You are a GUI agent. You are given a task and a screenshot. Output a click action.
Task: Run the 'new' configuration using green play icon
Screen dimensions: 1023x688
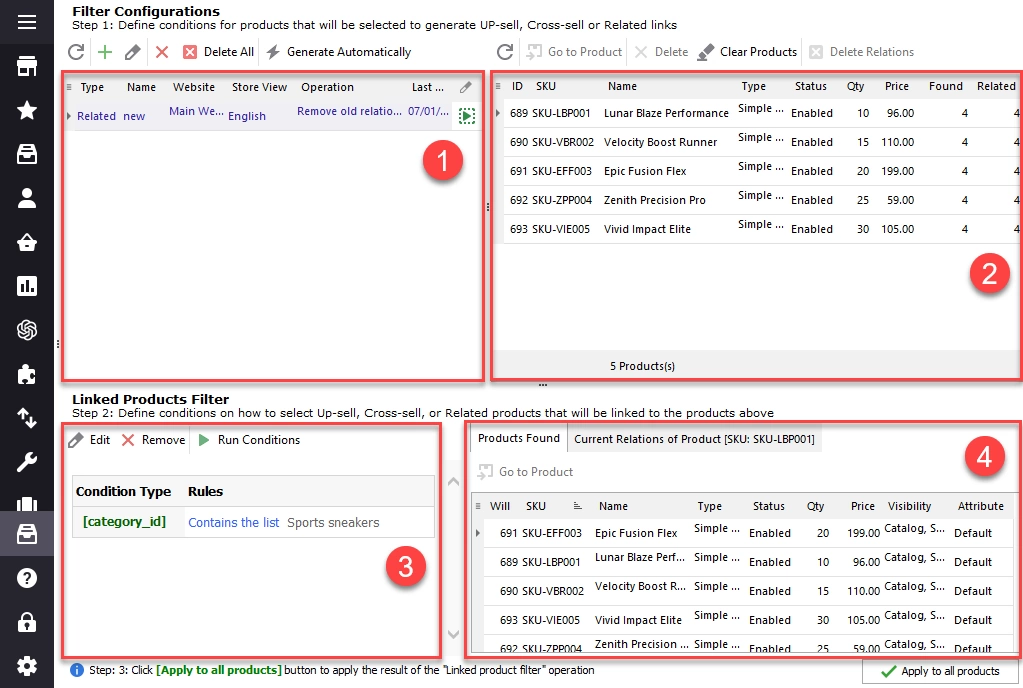(x=466, y=115)
